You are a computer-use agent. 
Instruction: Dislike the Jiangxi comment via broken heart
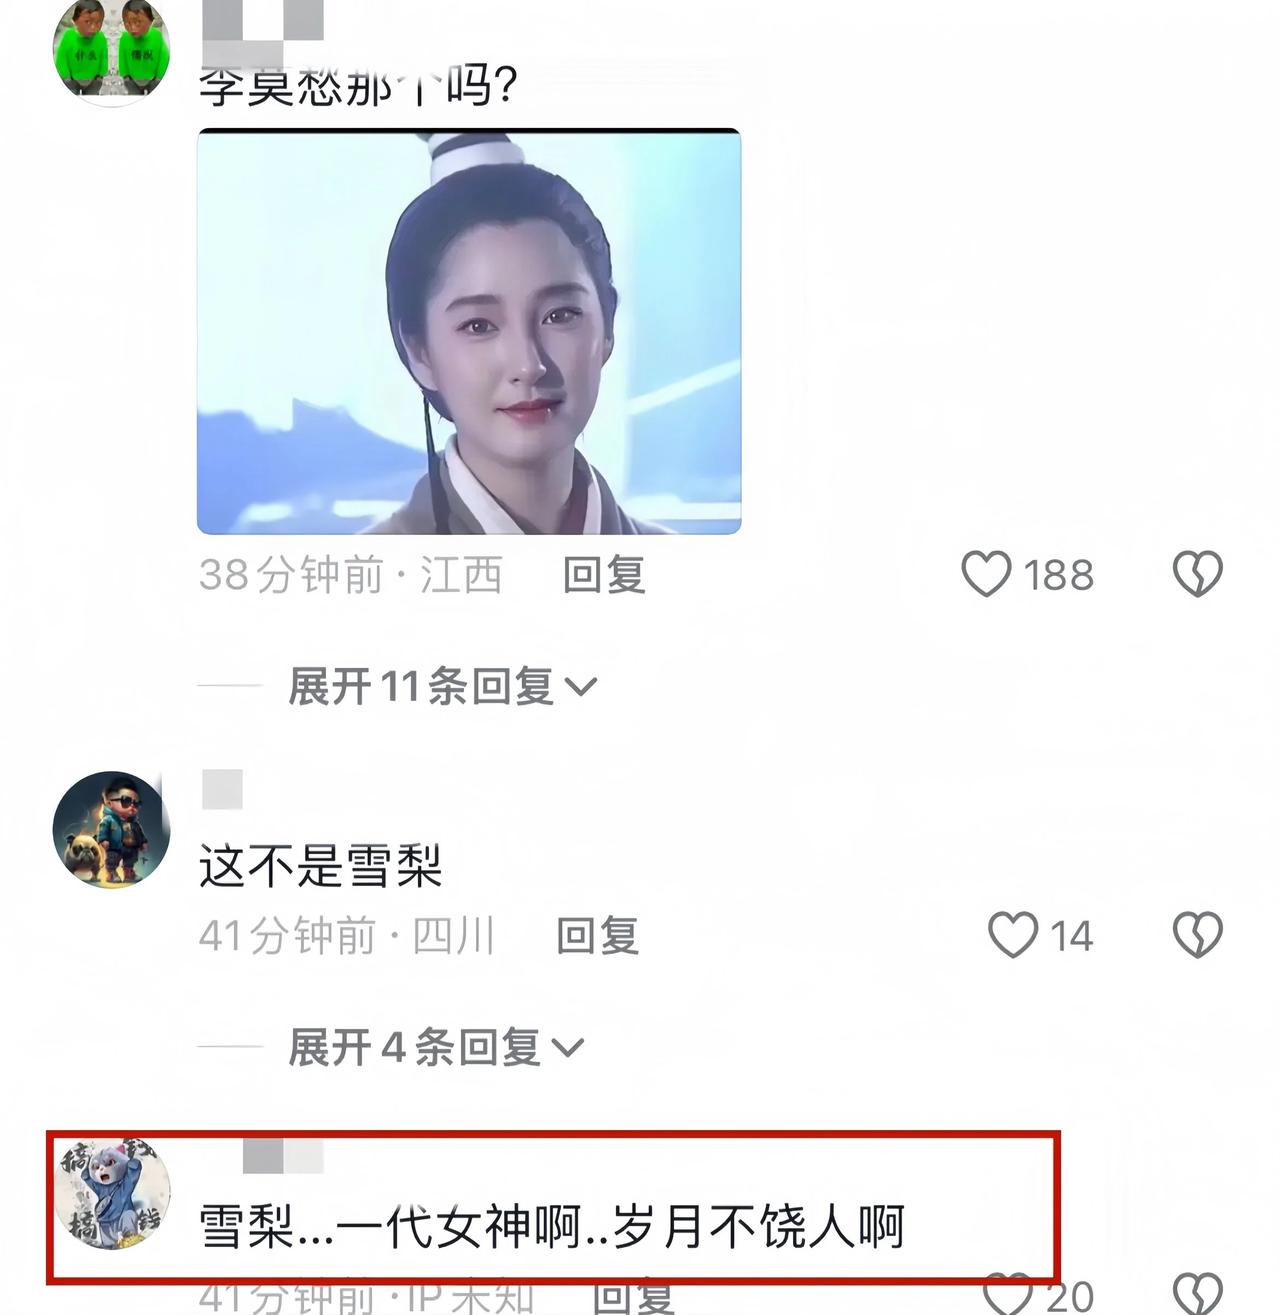click(x=1198, y=574)
